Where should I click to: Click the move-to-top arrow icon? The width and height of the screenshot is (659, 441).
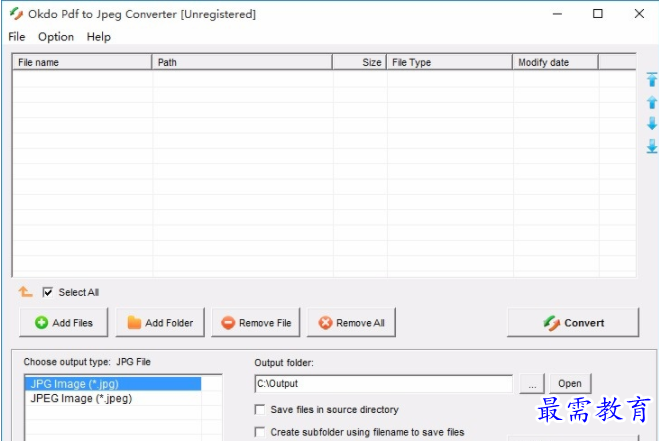click(651, 79)
